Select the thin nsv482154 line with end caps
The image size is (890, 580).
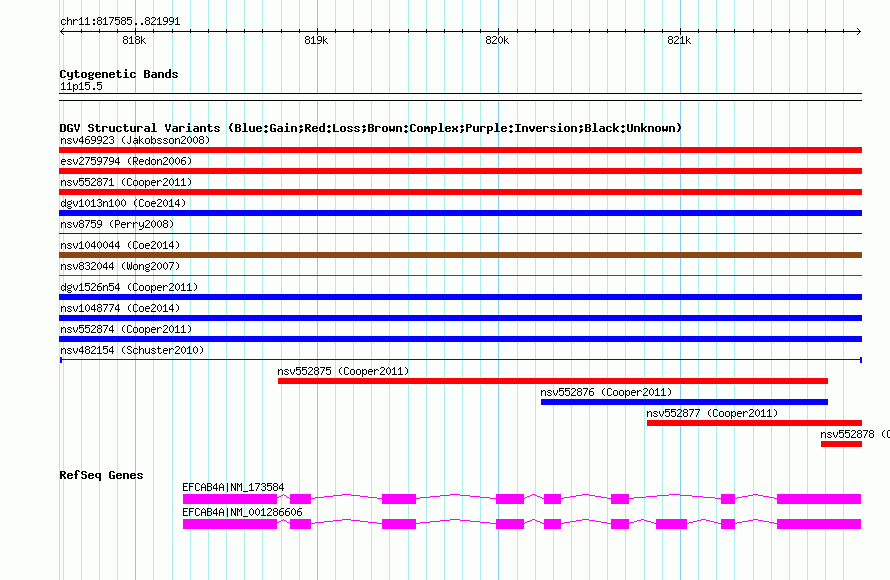(x=460, y=360)
